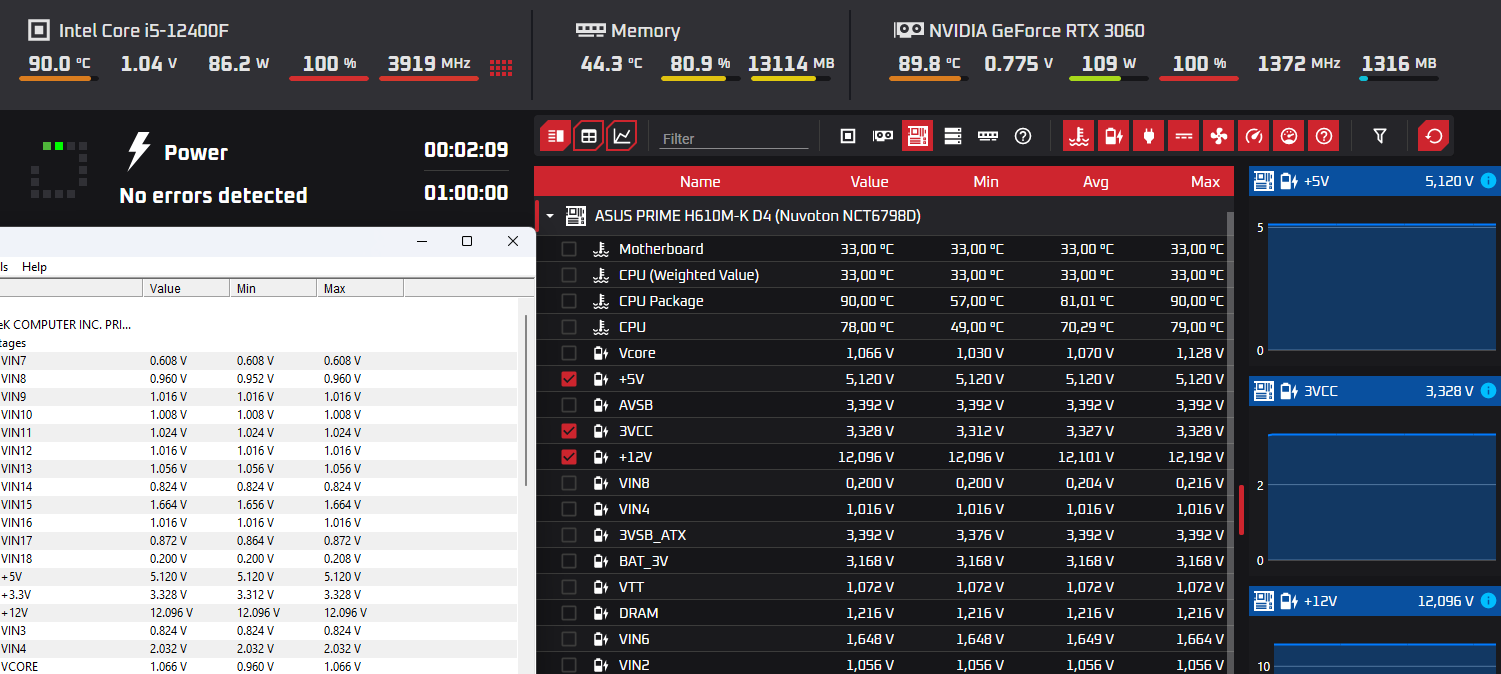Click the Power test lightning bolt icon
Screen dimensions: 1501x674
138,152
